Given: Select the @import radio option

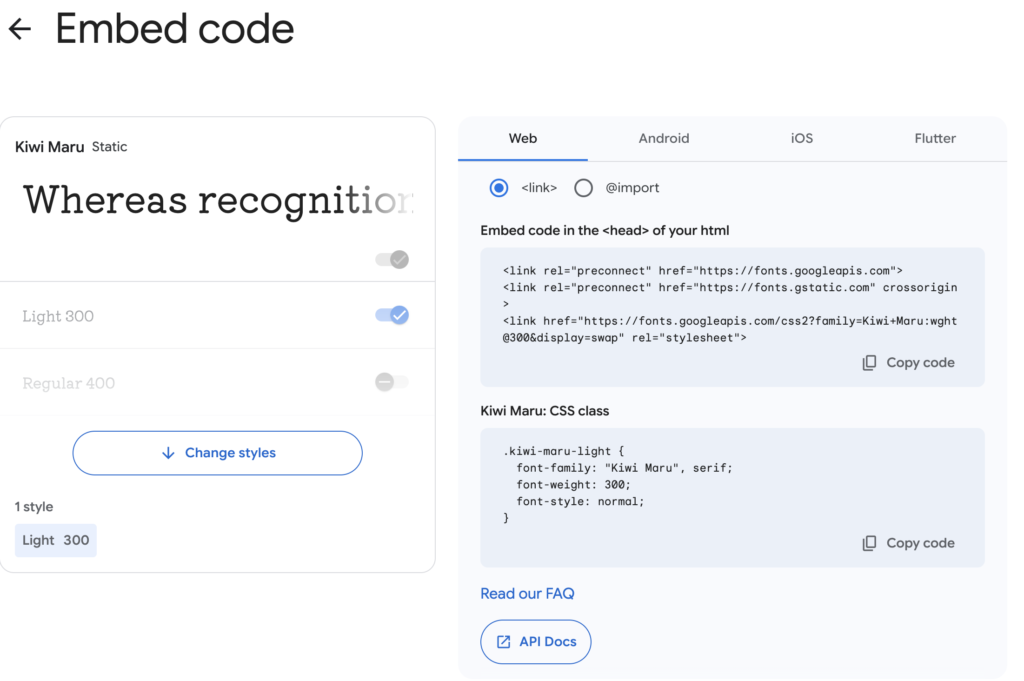Looking at the screenshot, I should [x=584, y=188].
